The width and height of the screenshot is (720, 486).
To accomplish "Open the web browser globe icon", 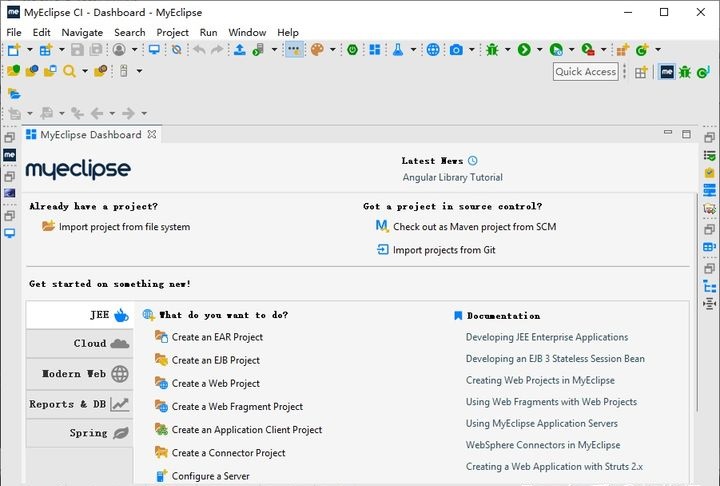I will pyautogui.click(x=433, y=50).
